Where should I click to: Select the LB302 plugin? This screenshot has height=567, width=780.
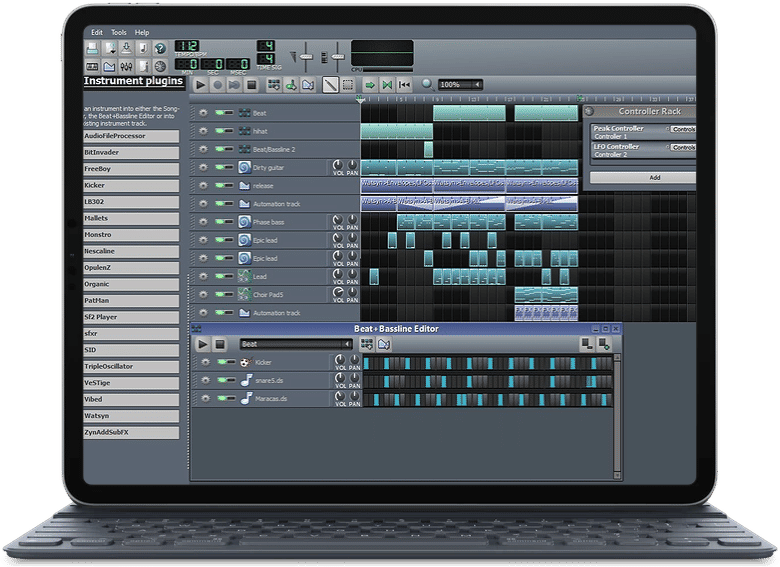[x=131, y=202]
